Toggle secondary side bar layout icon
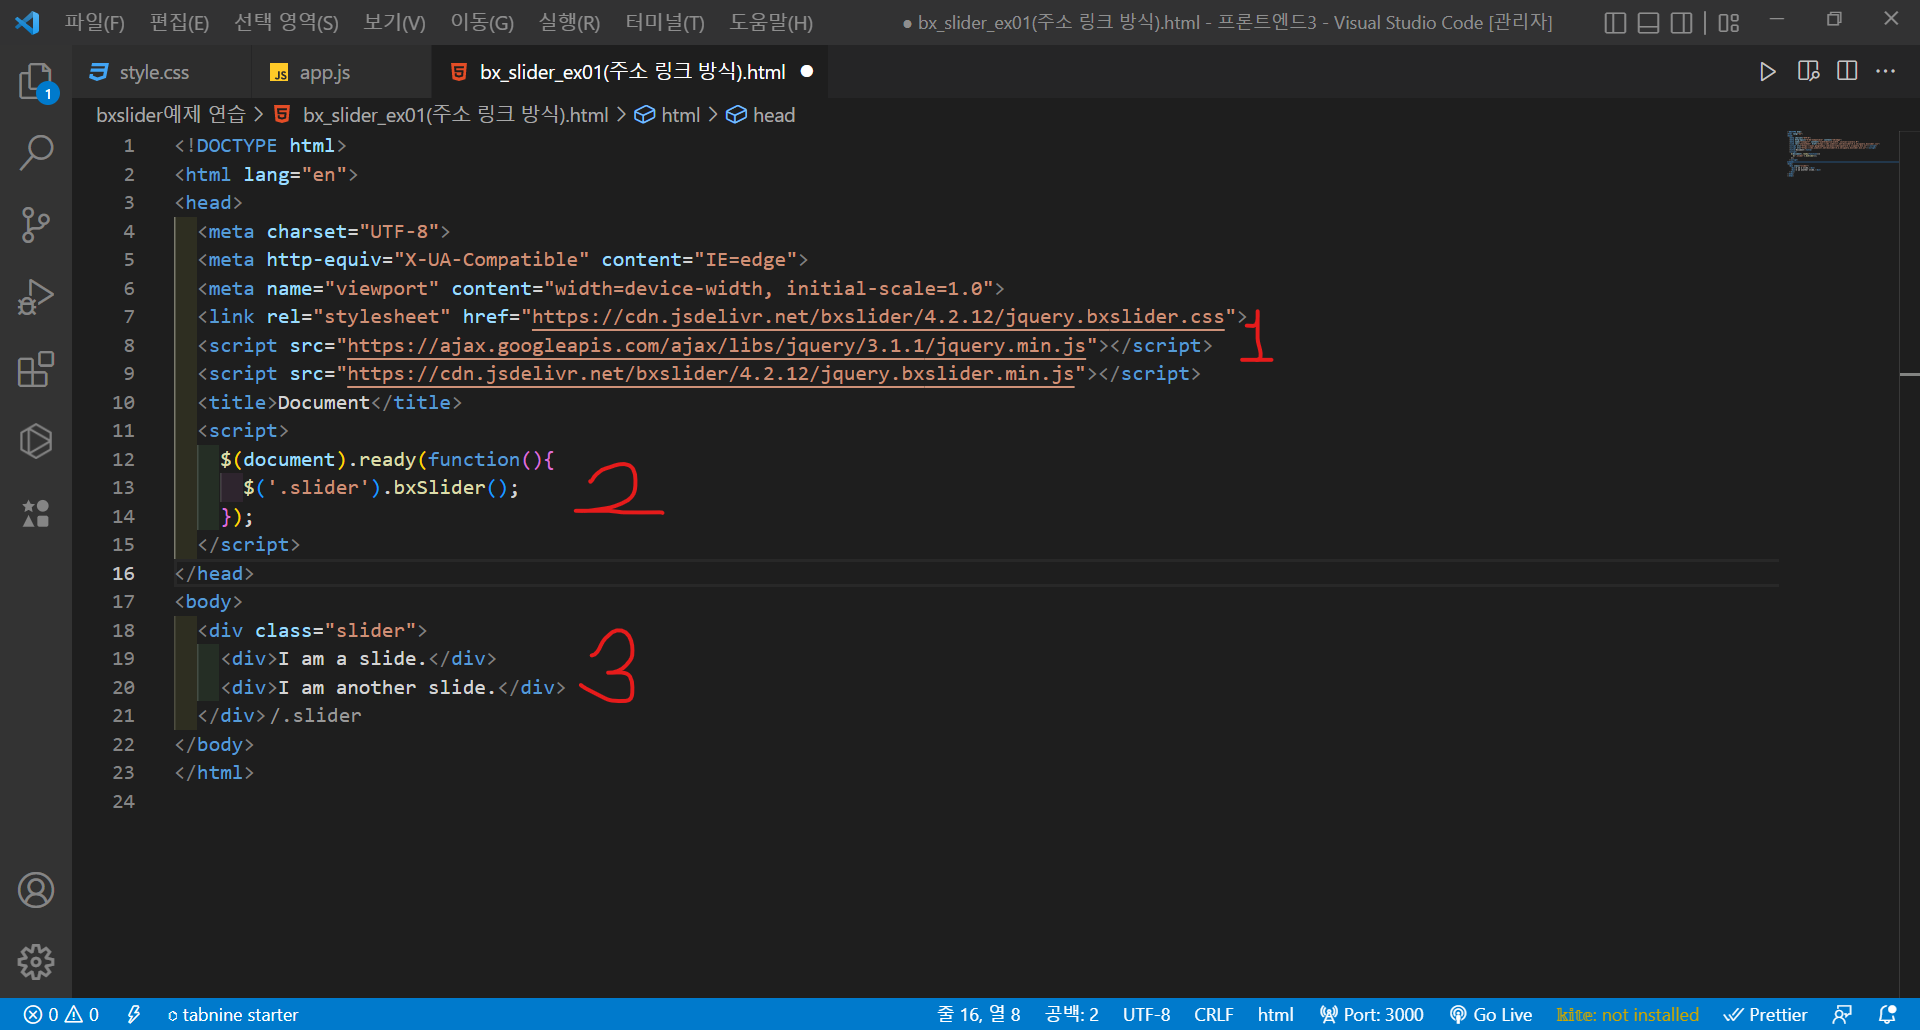The width and height of the screenshot is (1920, 1030). point(1682,22)
